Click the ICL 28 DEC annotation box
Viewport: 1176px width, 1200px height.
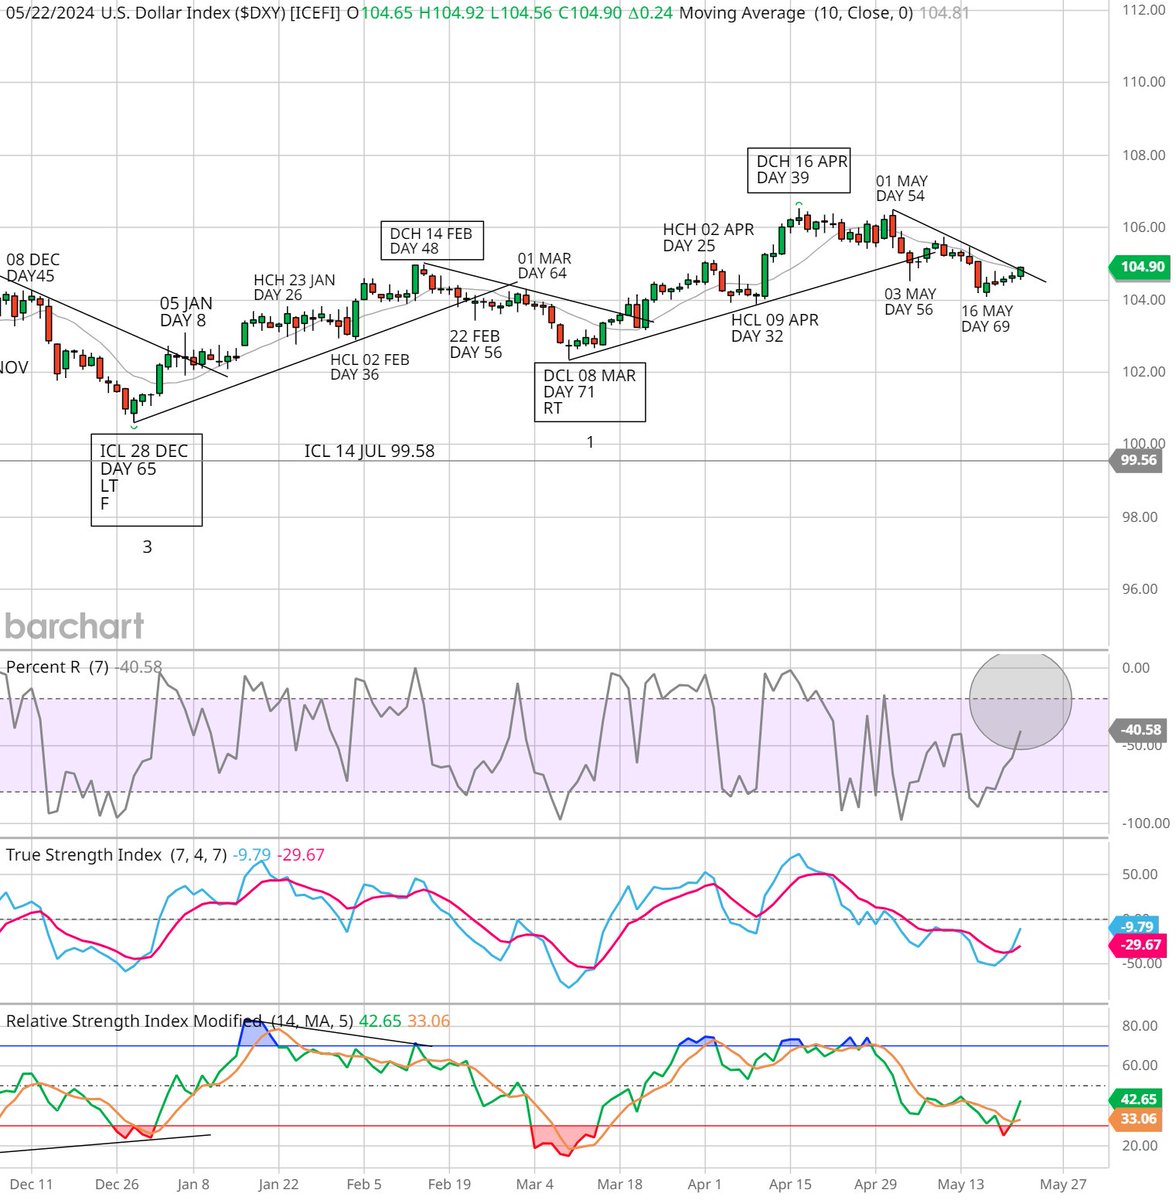pyautogui.click(x=146, y=478)
